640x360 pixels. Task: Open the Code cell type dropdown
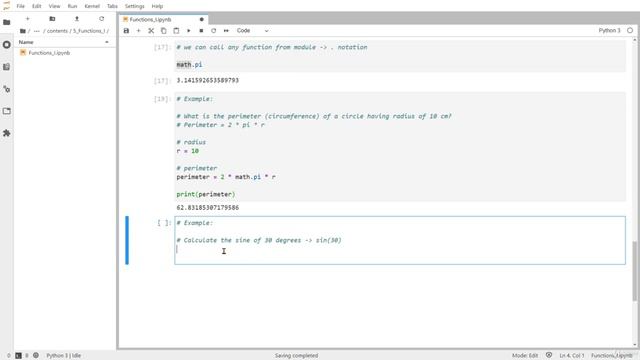point(253,31)
